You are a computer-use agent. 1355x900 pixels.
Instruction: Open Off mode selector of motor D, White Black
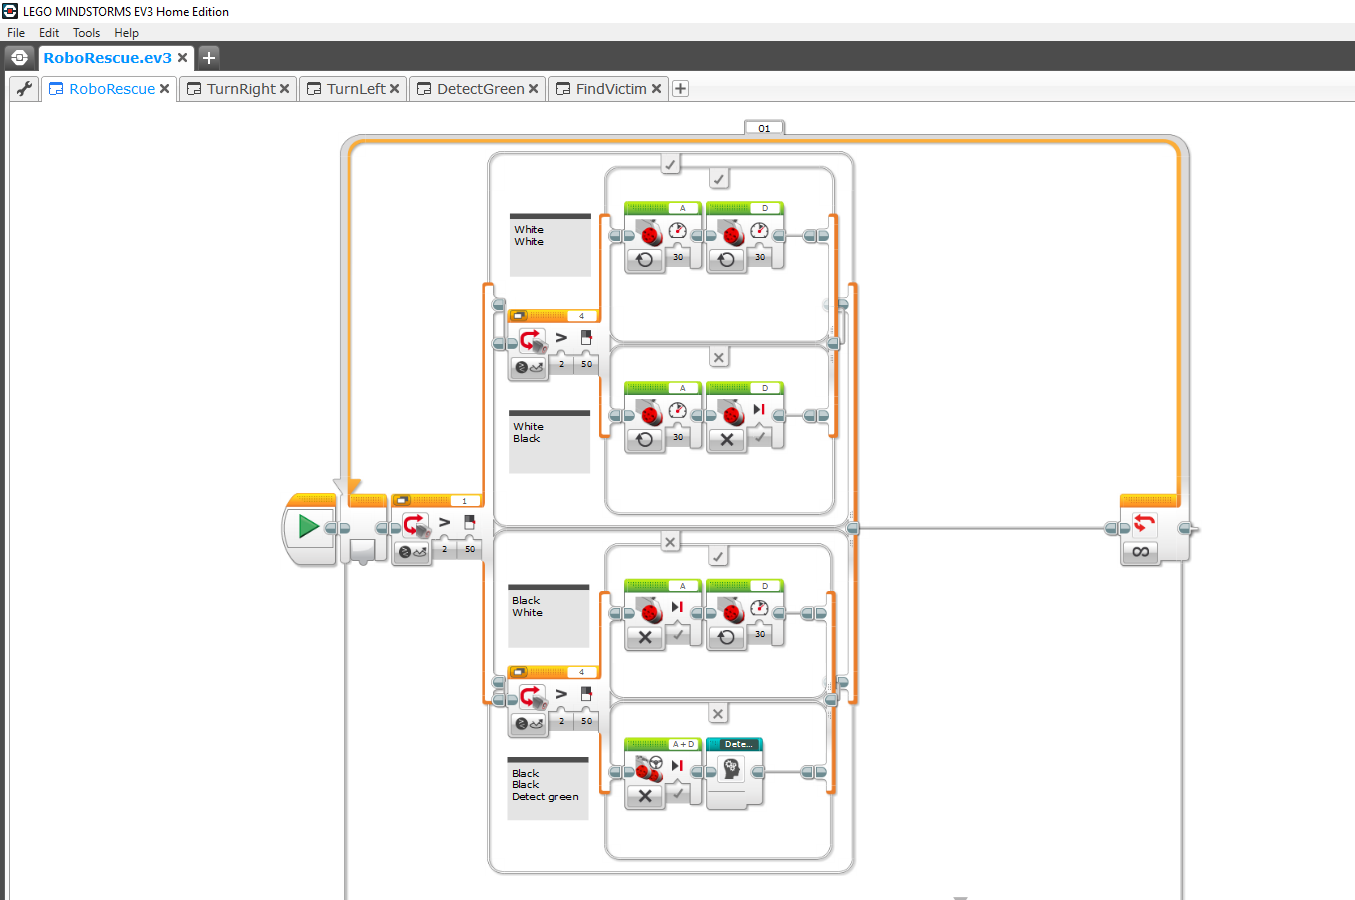(727, 440)
